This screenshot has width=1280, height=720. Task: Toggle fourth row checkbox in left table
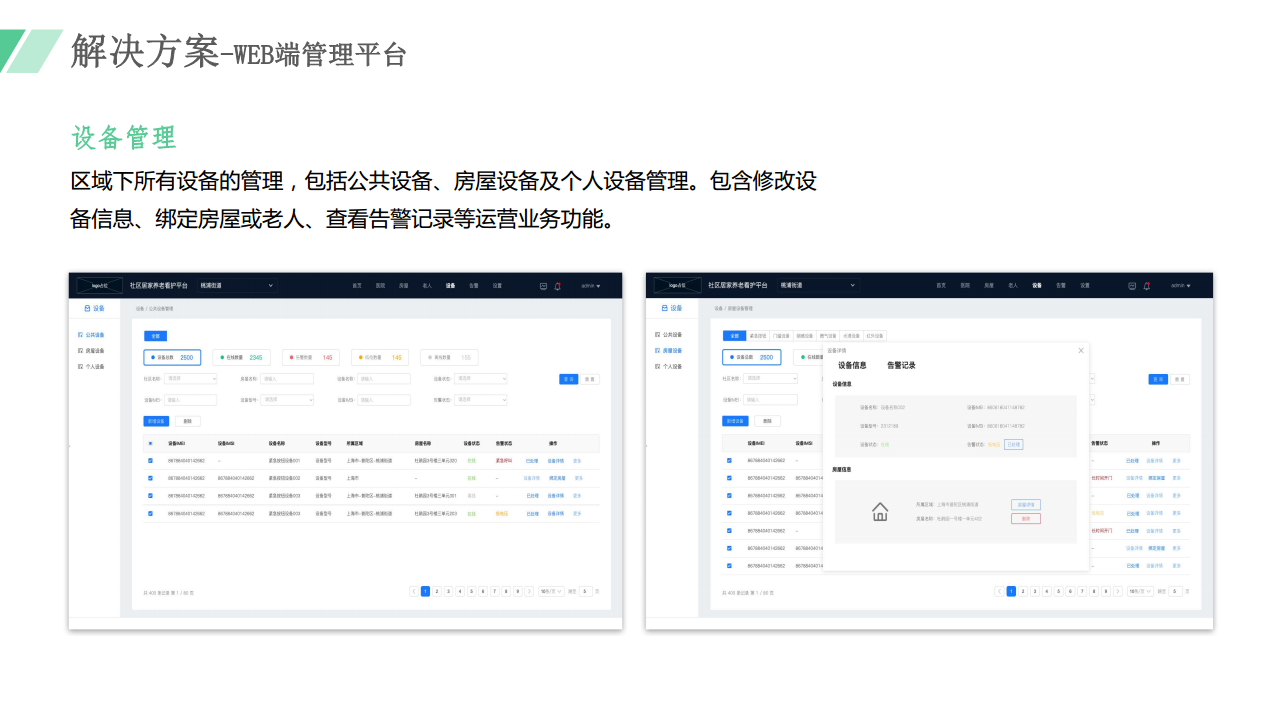151,514
